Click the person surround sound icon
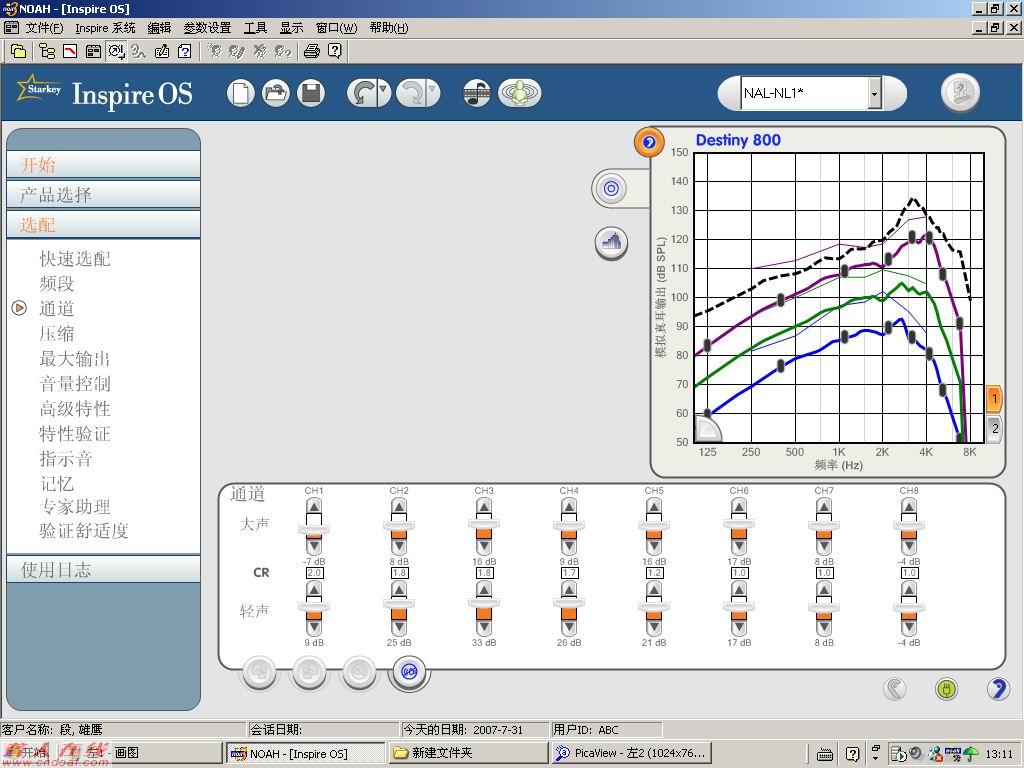This screenshot has height=768, width=1024. pyautogui.click(x=519, y=93)
